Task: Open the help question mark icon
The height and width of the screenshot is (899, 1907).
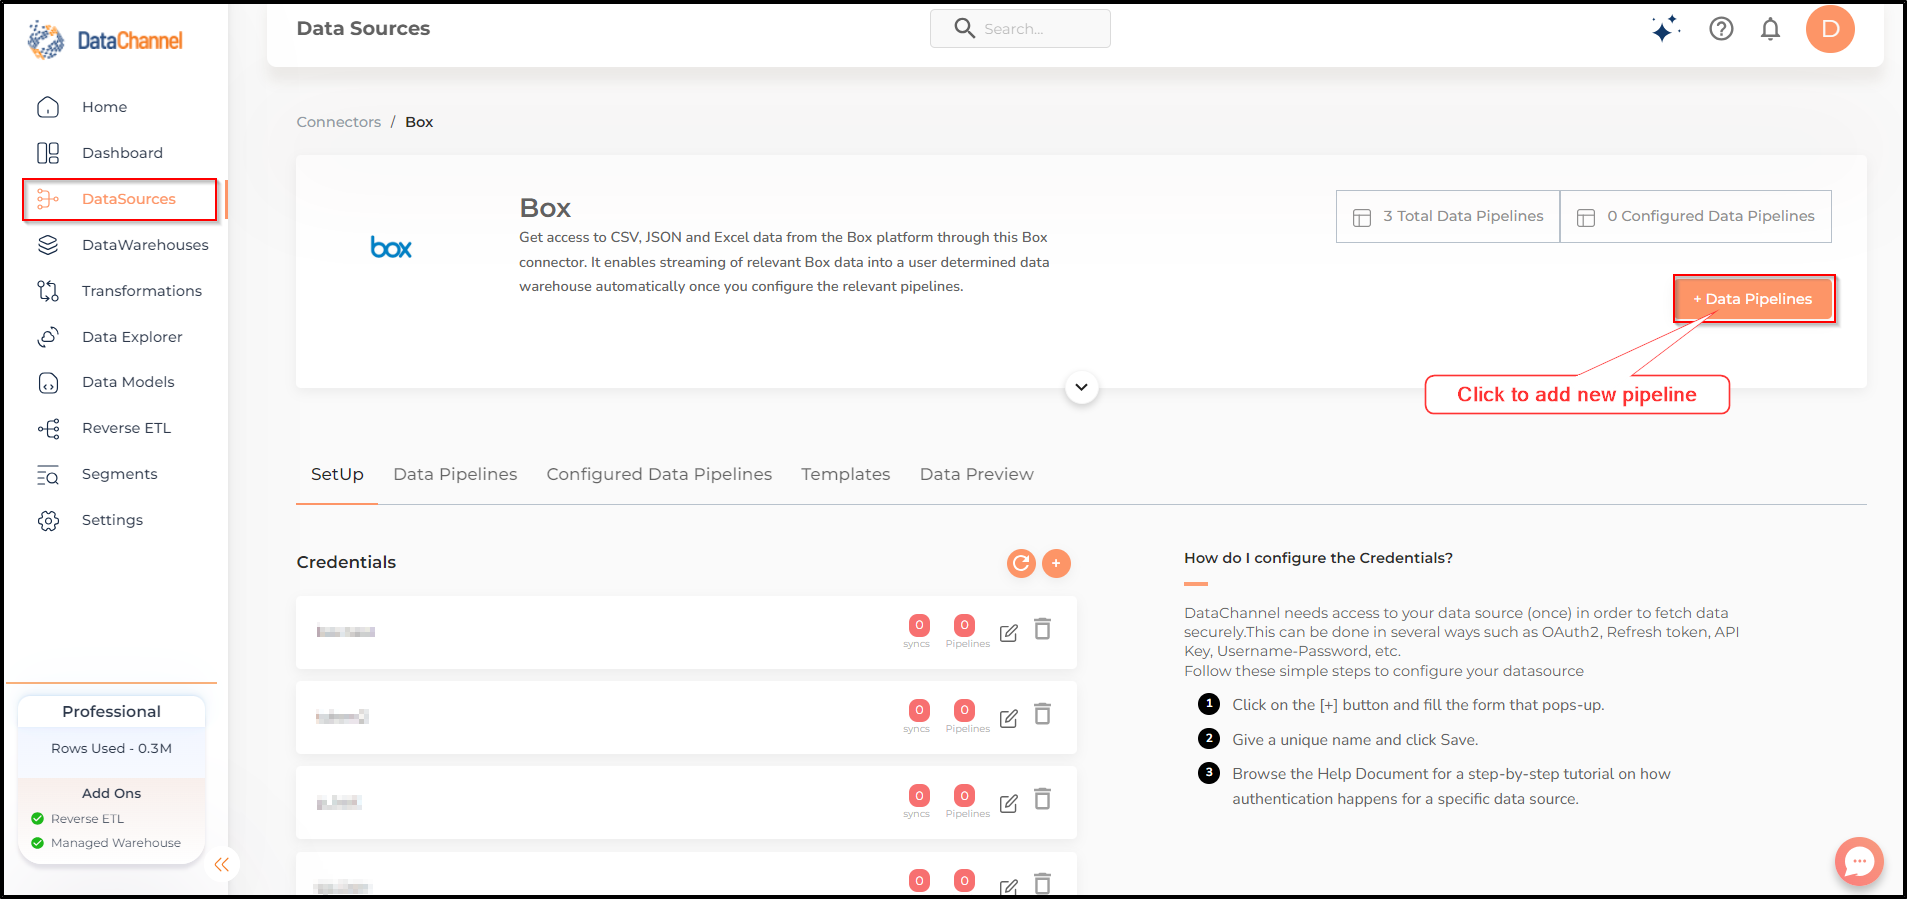Action: [1721, 29]
